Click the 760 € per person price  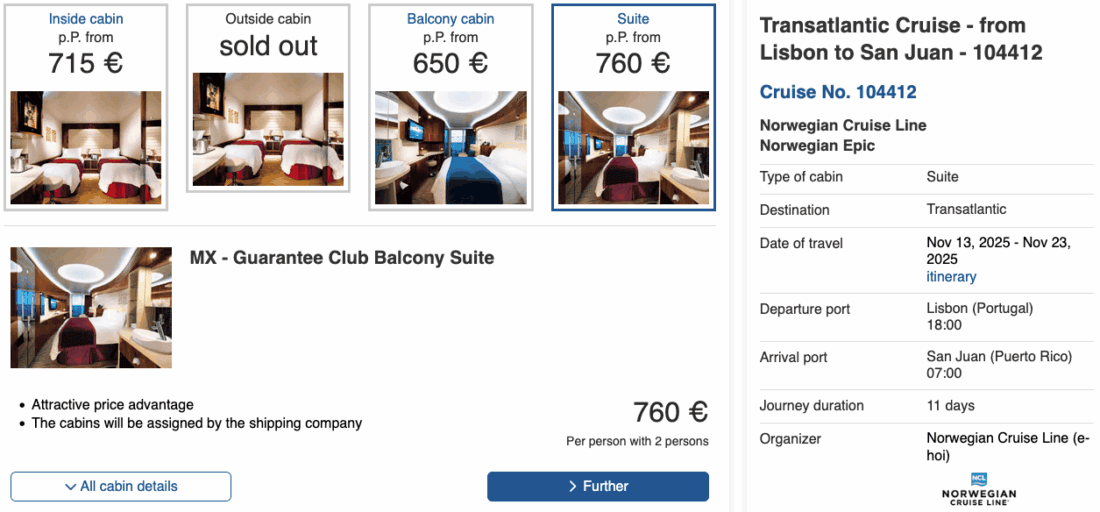tap(670, 412)
